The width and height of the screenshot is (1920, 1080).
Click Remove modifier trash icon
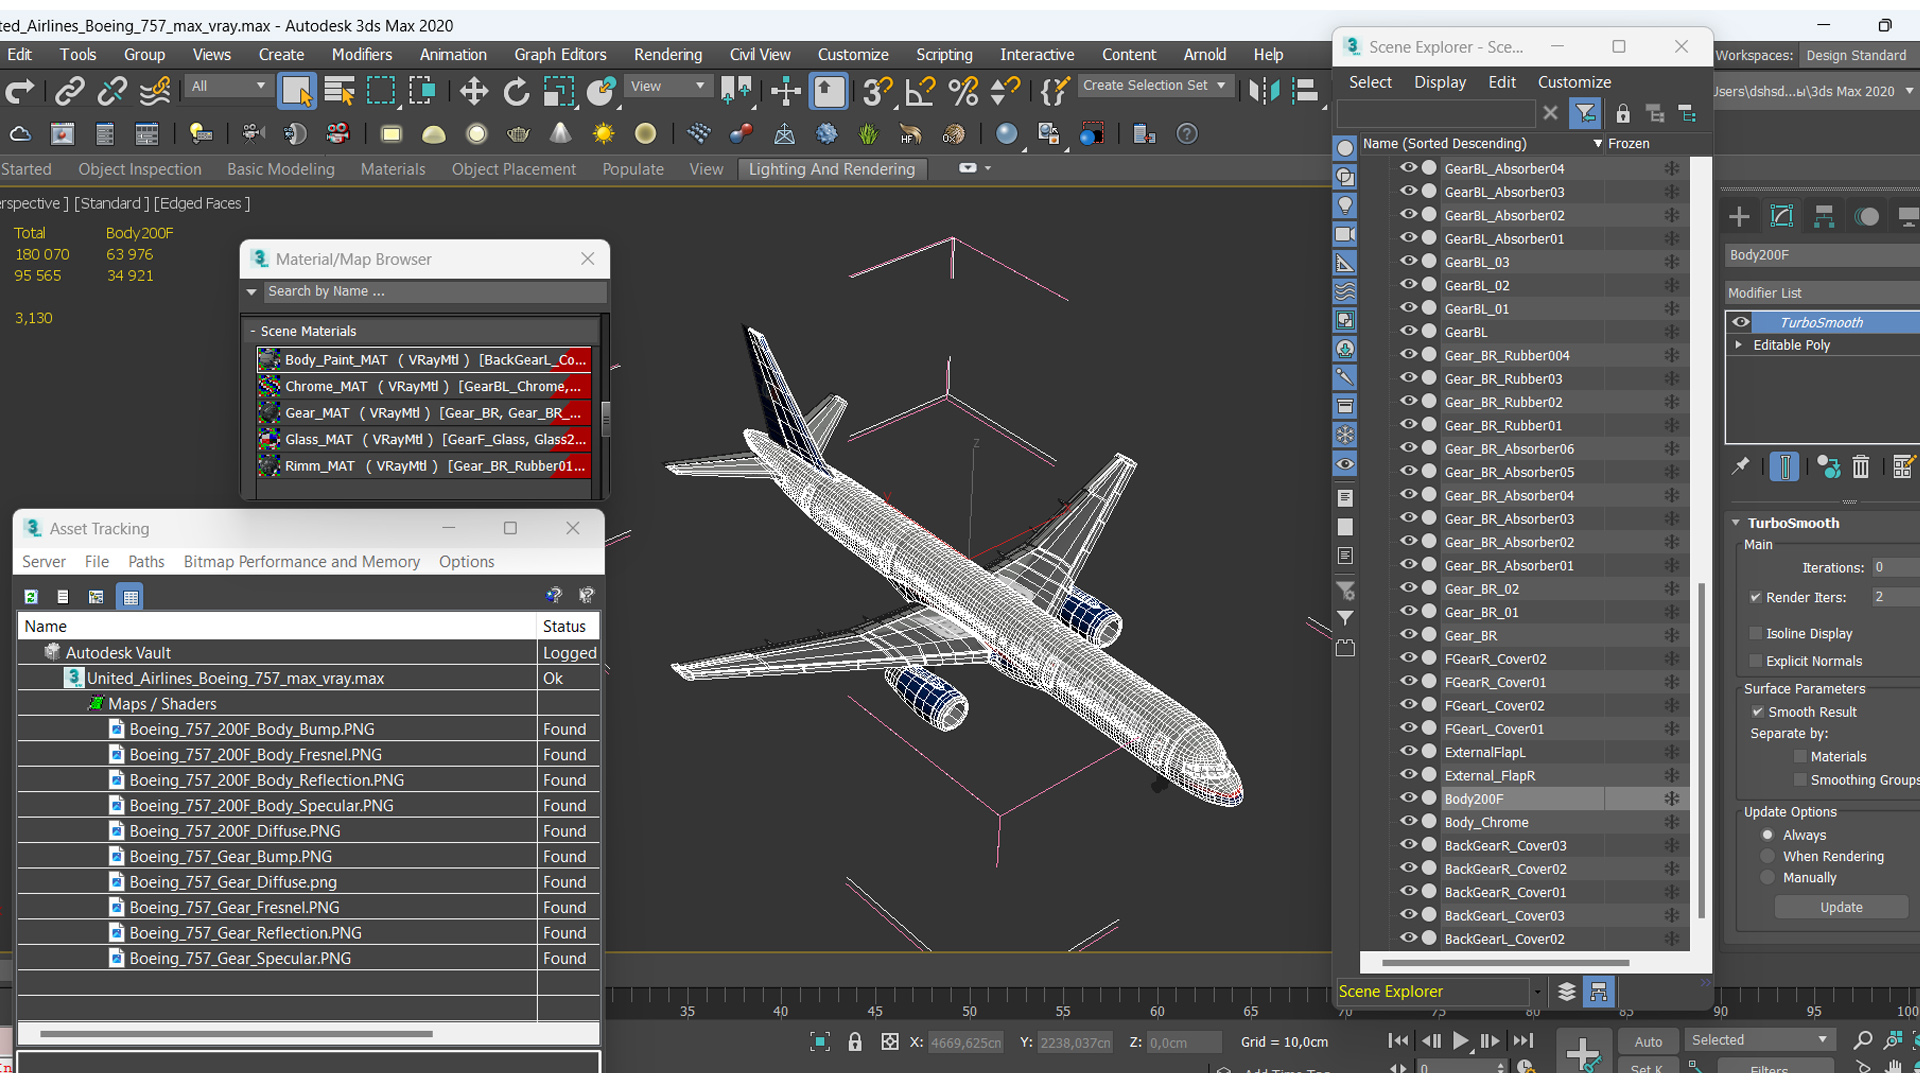point(1860,467)
